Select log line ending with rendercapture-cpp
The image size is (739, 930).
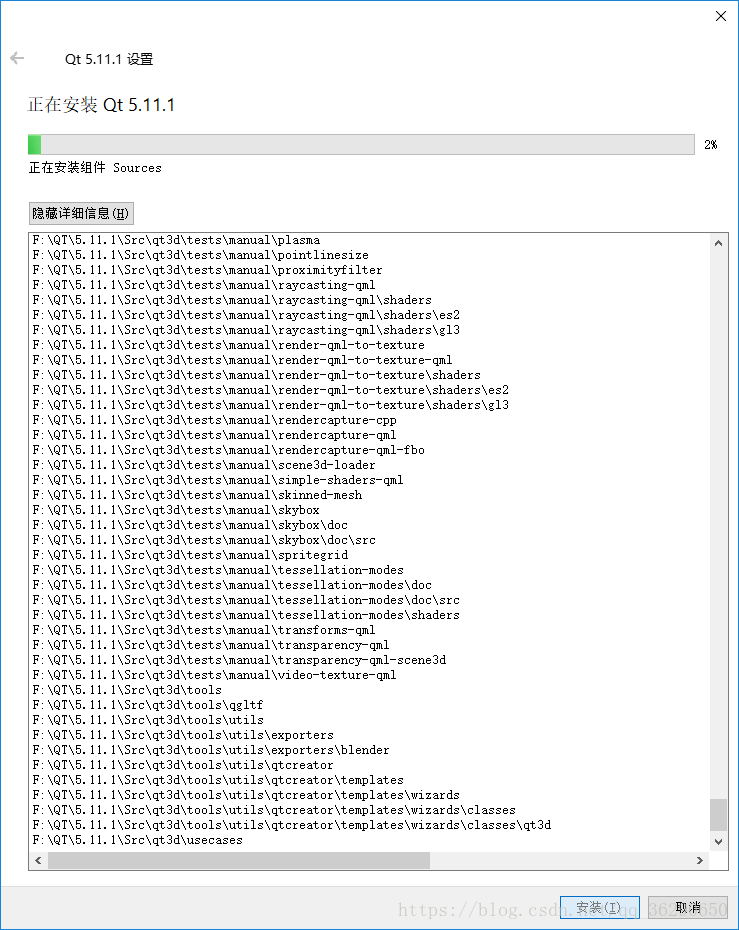click(215, 420)
